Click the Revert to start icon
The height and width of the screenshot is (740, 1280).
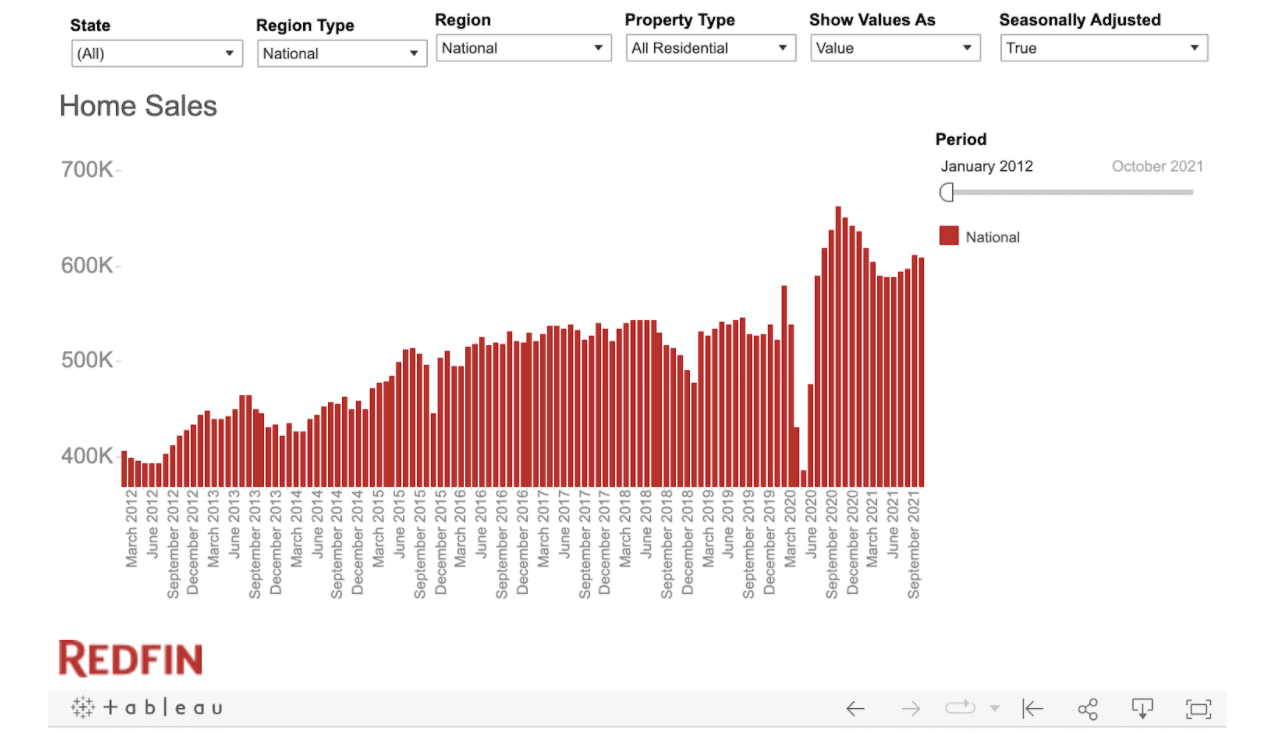click(1032, 709)
